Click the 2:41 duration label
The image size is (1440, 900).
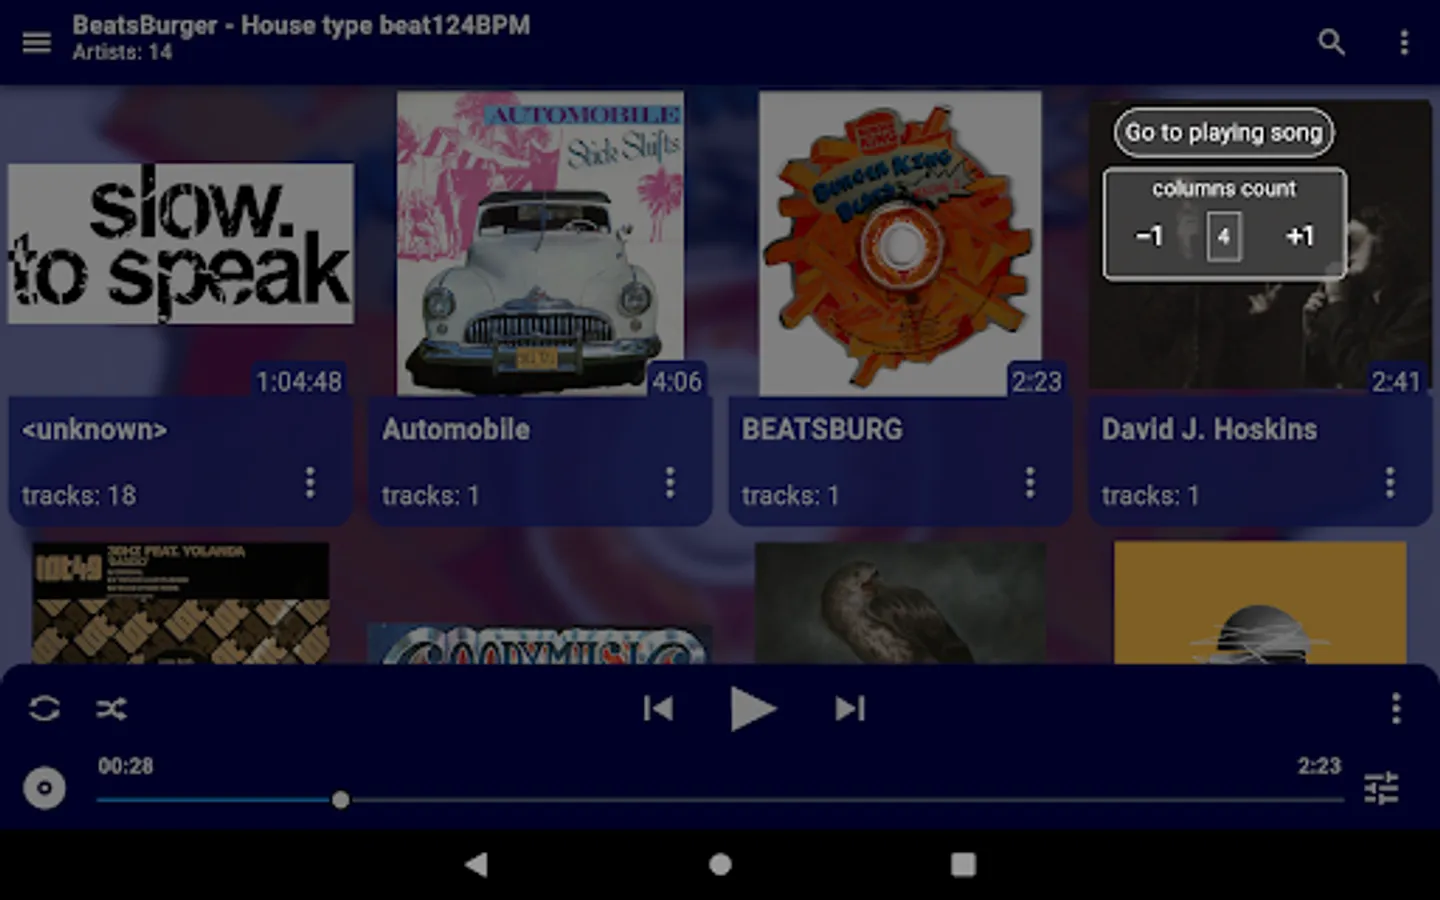click(1396, 381)
